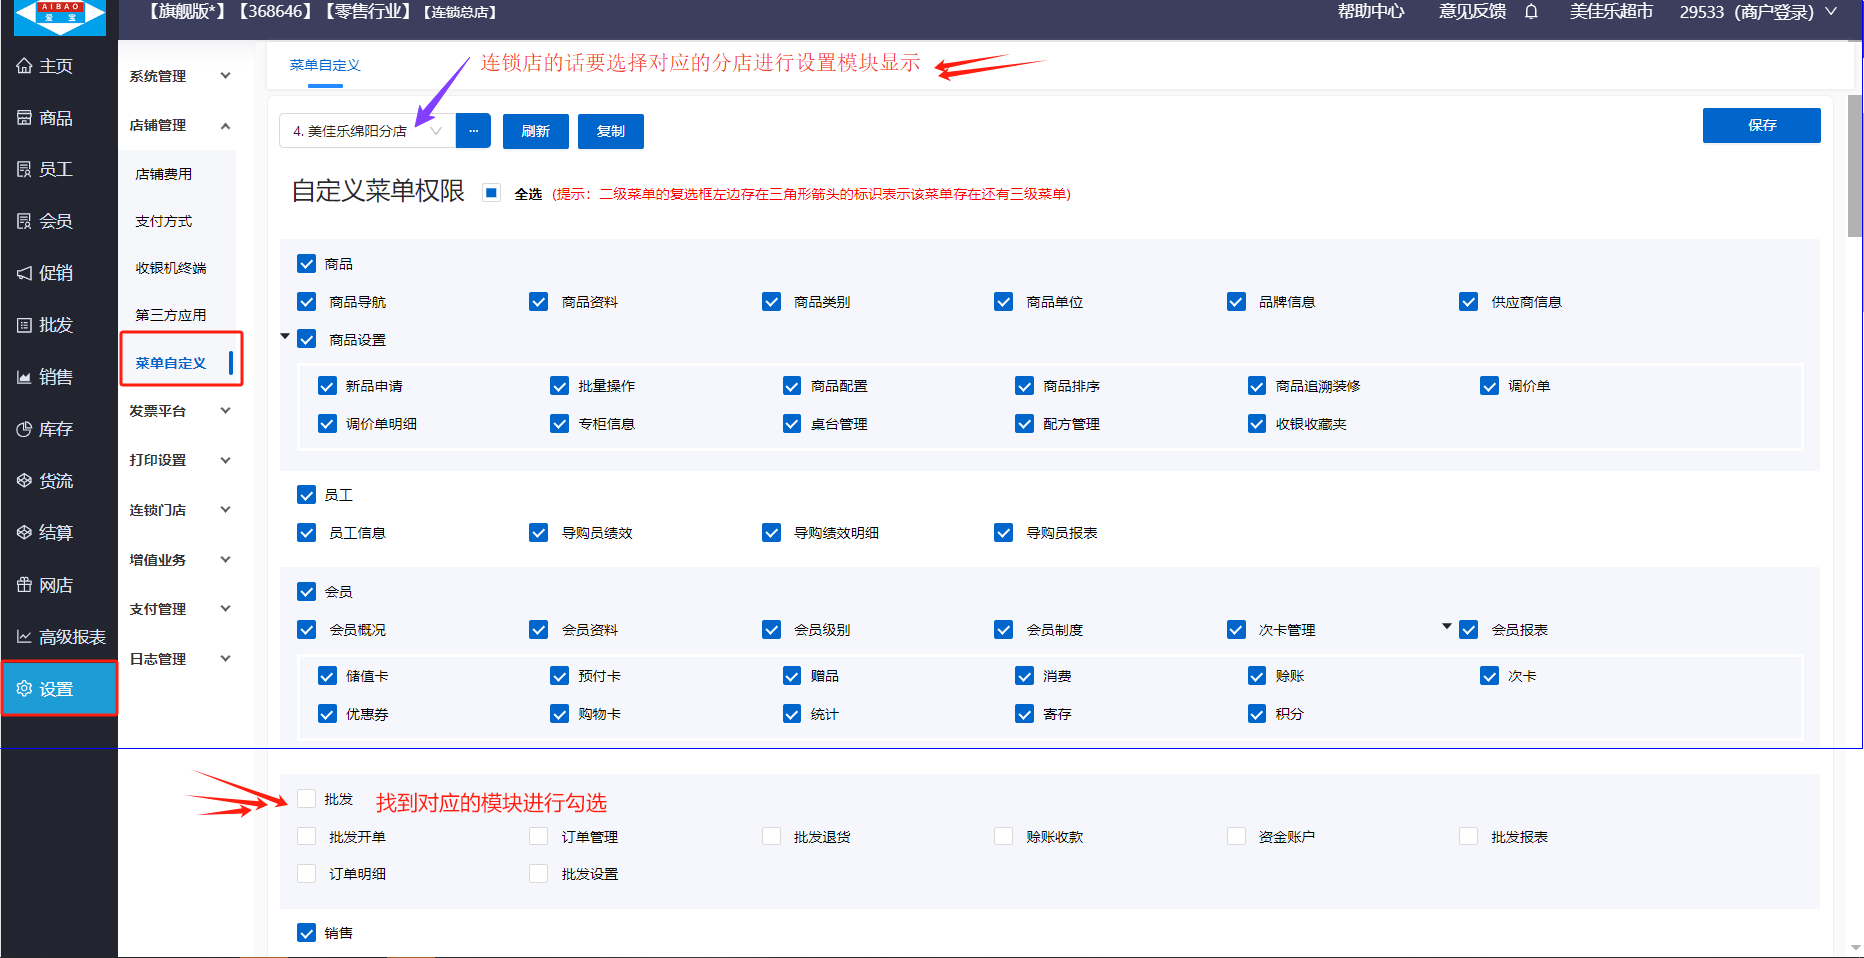
Task: Select the 菜单自定义 tab
Action: [x=325, y=65]
